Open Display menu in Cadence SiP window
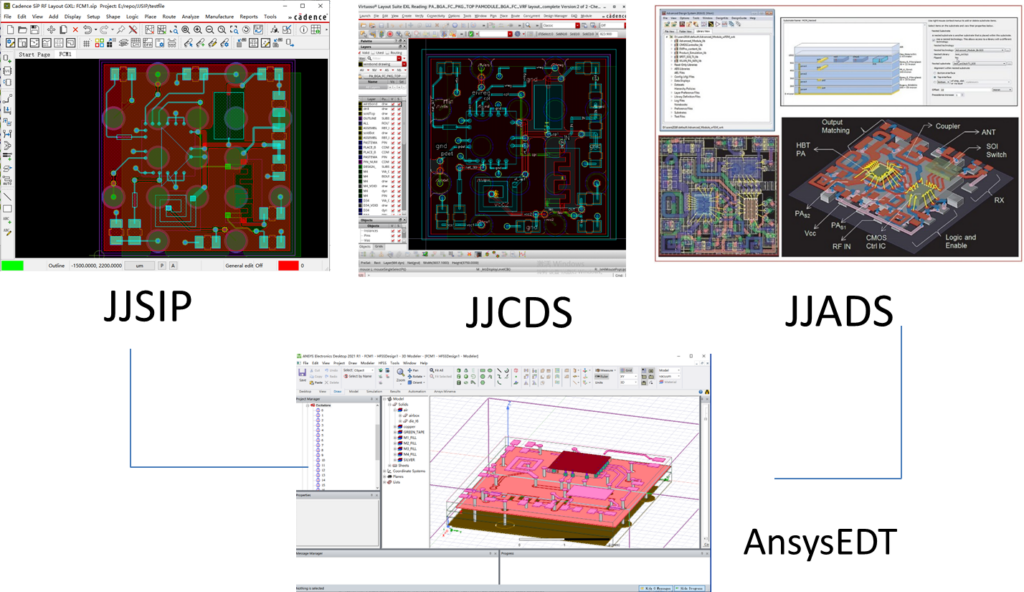1024x592 pixels. (x=72, y=16)
